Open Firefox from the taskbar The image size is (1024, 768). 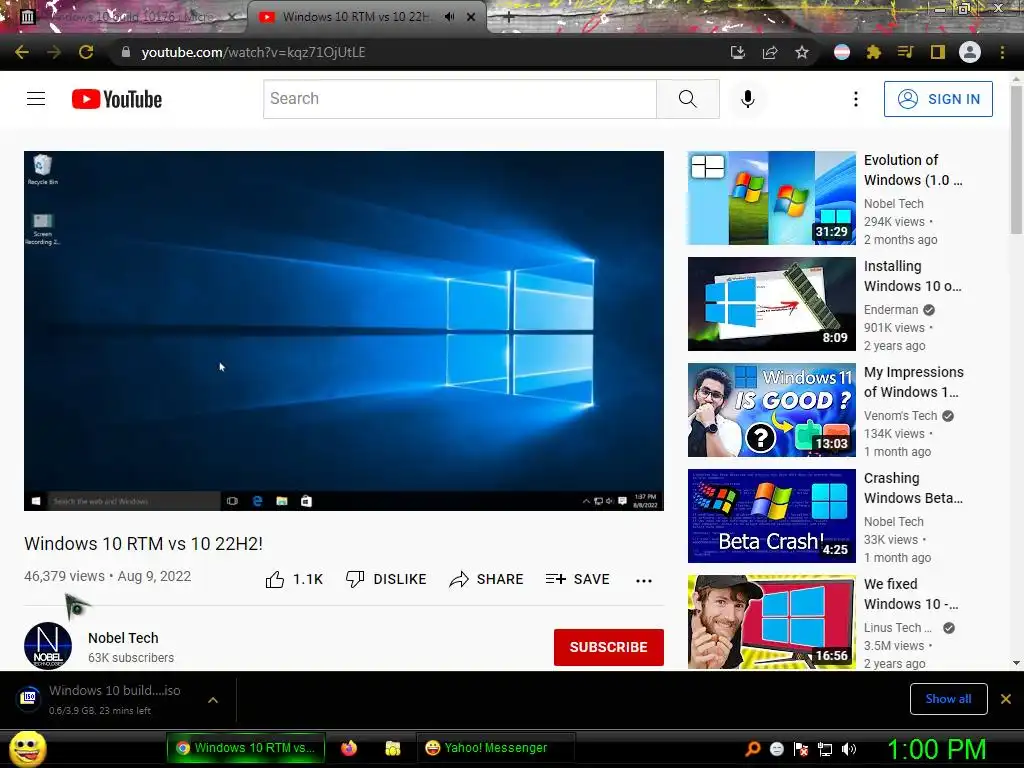click(349, 748)
